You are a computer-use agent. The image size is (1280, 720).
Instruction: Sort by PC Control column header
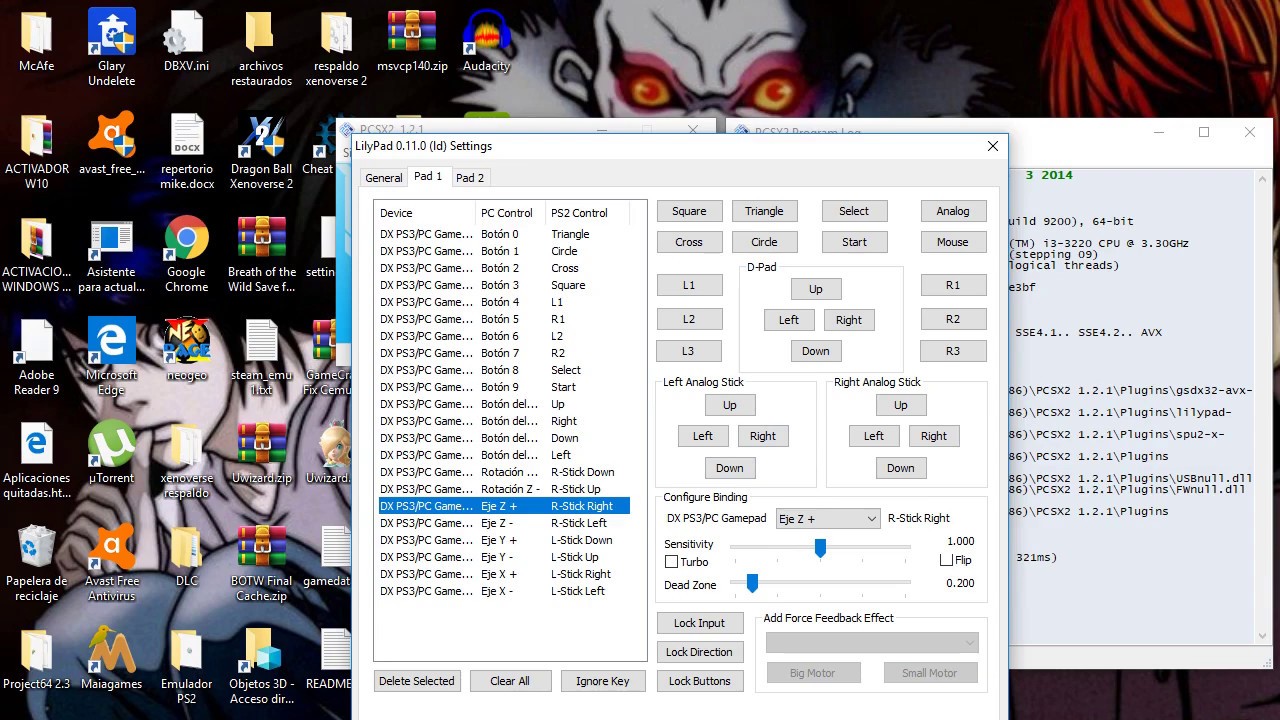510,213
